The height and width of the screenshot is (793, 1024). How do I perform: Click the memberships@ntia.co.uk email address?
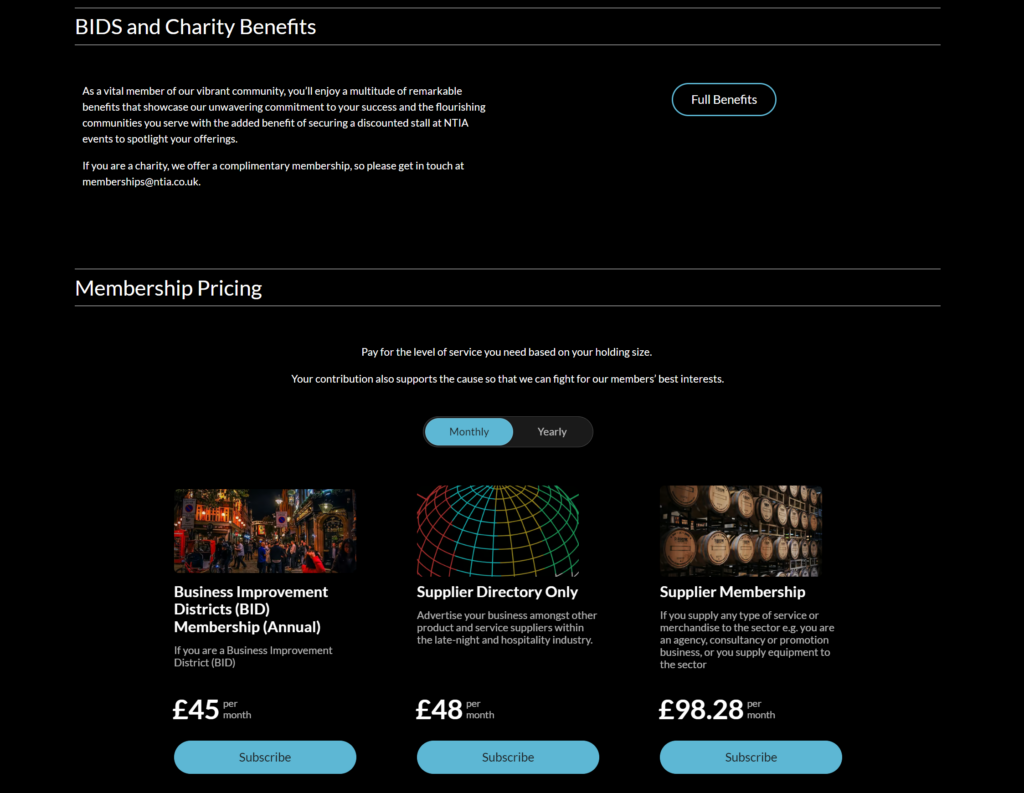click(x=140, y=182)
